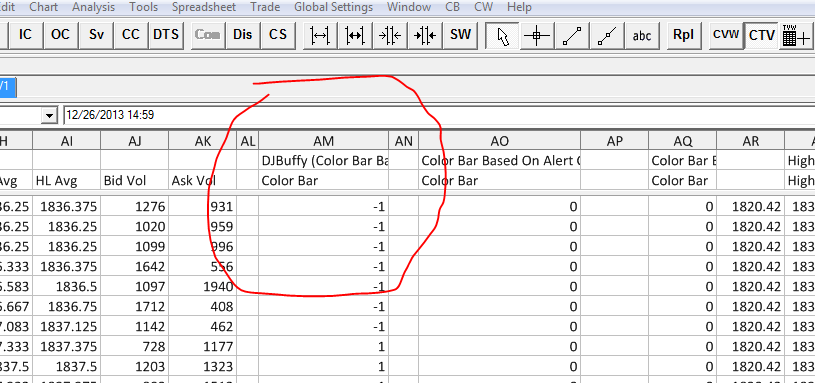Select the ray drawing tool
815x383 pixels.
[x=607, y=35]
